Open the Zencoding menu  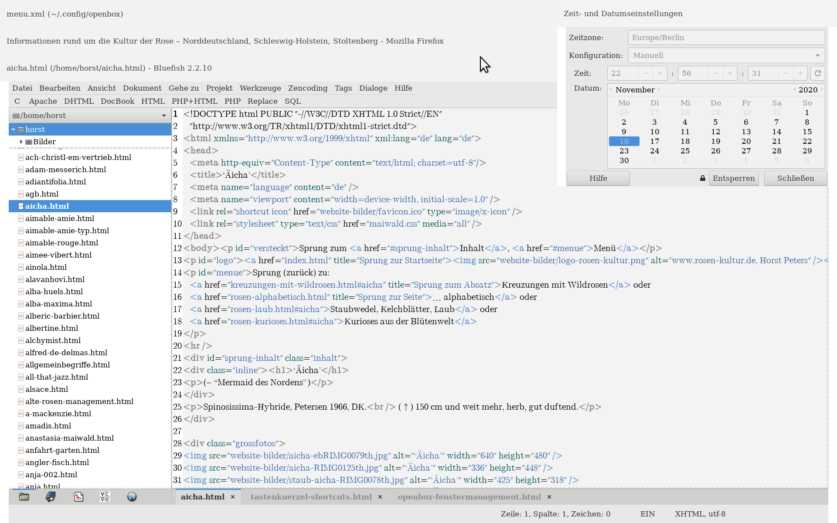point(306,88)
